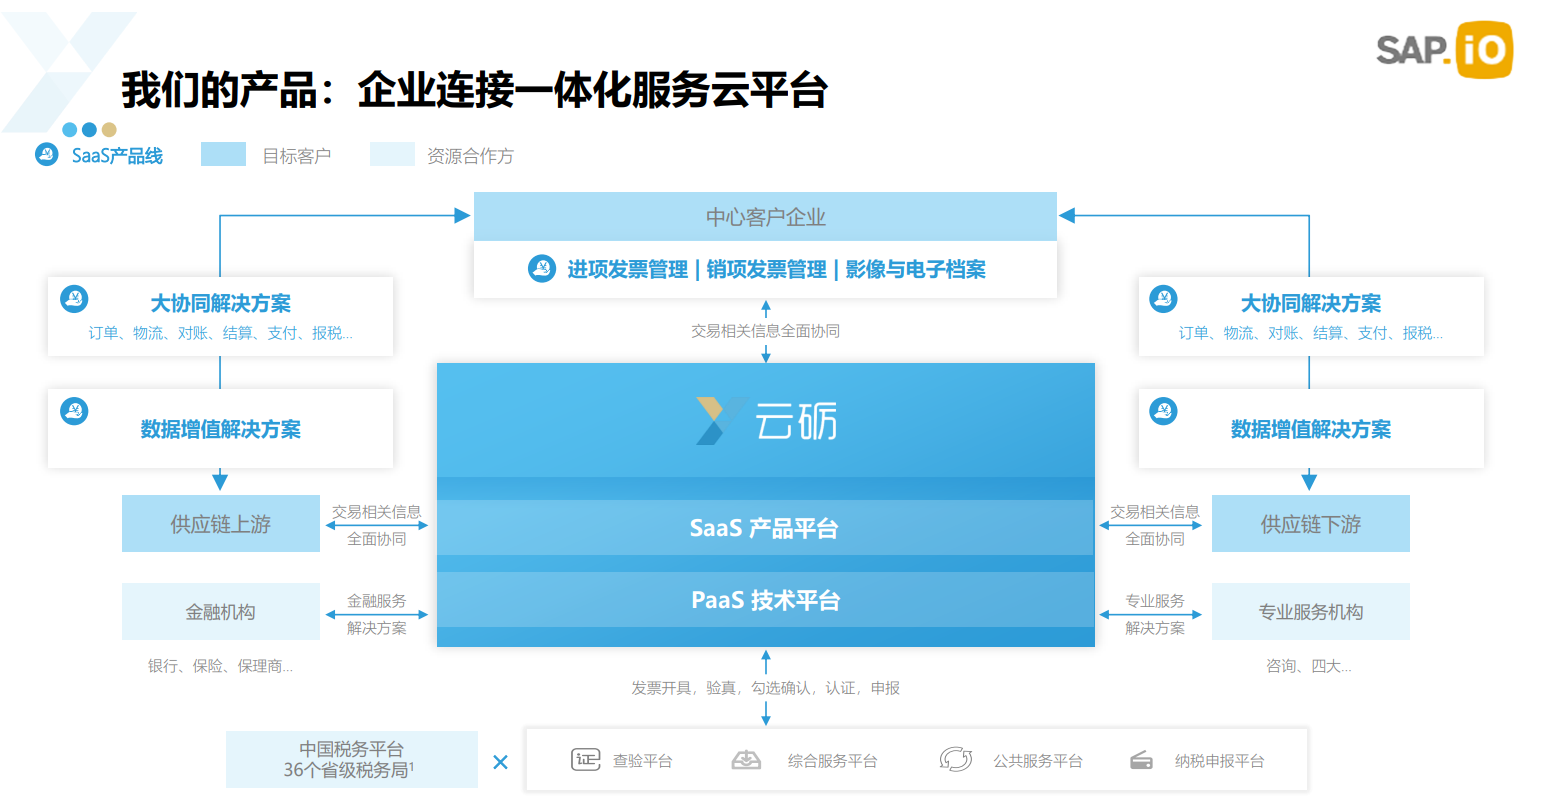Click the 目标客户 legend text
The width and height of the screenshot is (1542, 799).
(x=297, y=156)
